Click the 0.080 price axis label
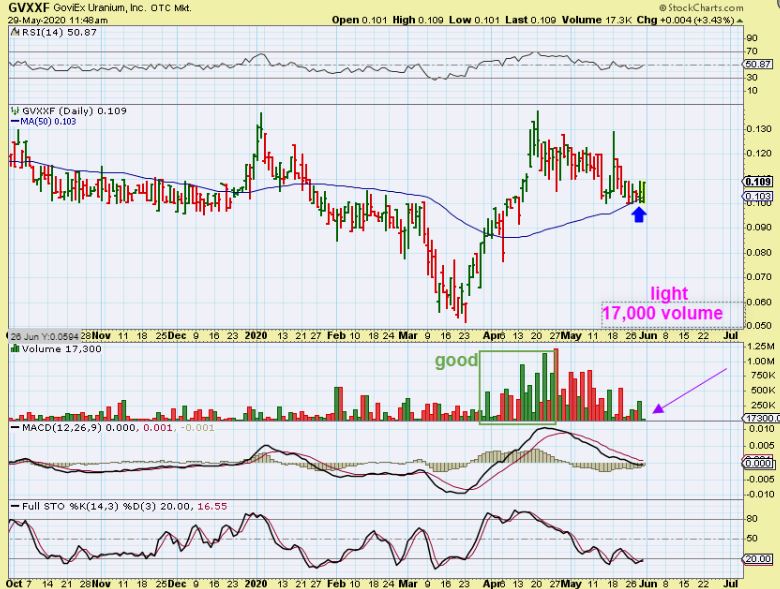This screenshot has height=589, width=780. click(758, 252)
